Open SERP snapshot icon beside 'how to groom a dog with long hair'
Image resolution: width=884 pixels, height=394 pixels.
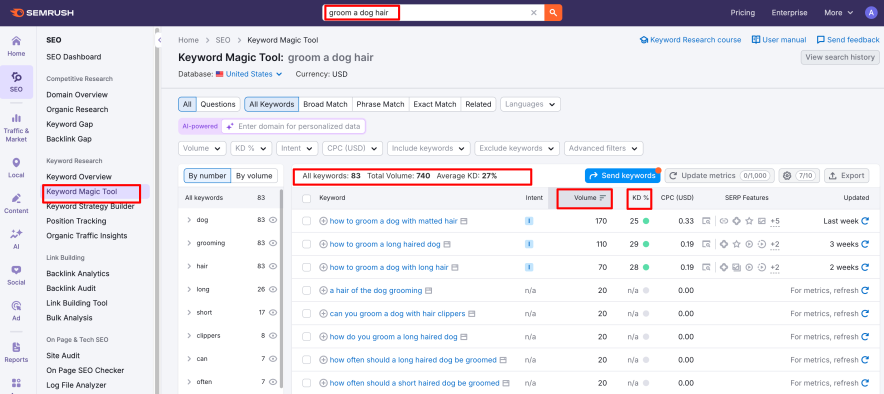pos(455,267)
